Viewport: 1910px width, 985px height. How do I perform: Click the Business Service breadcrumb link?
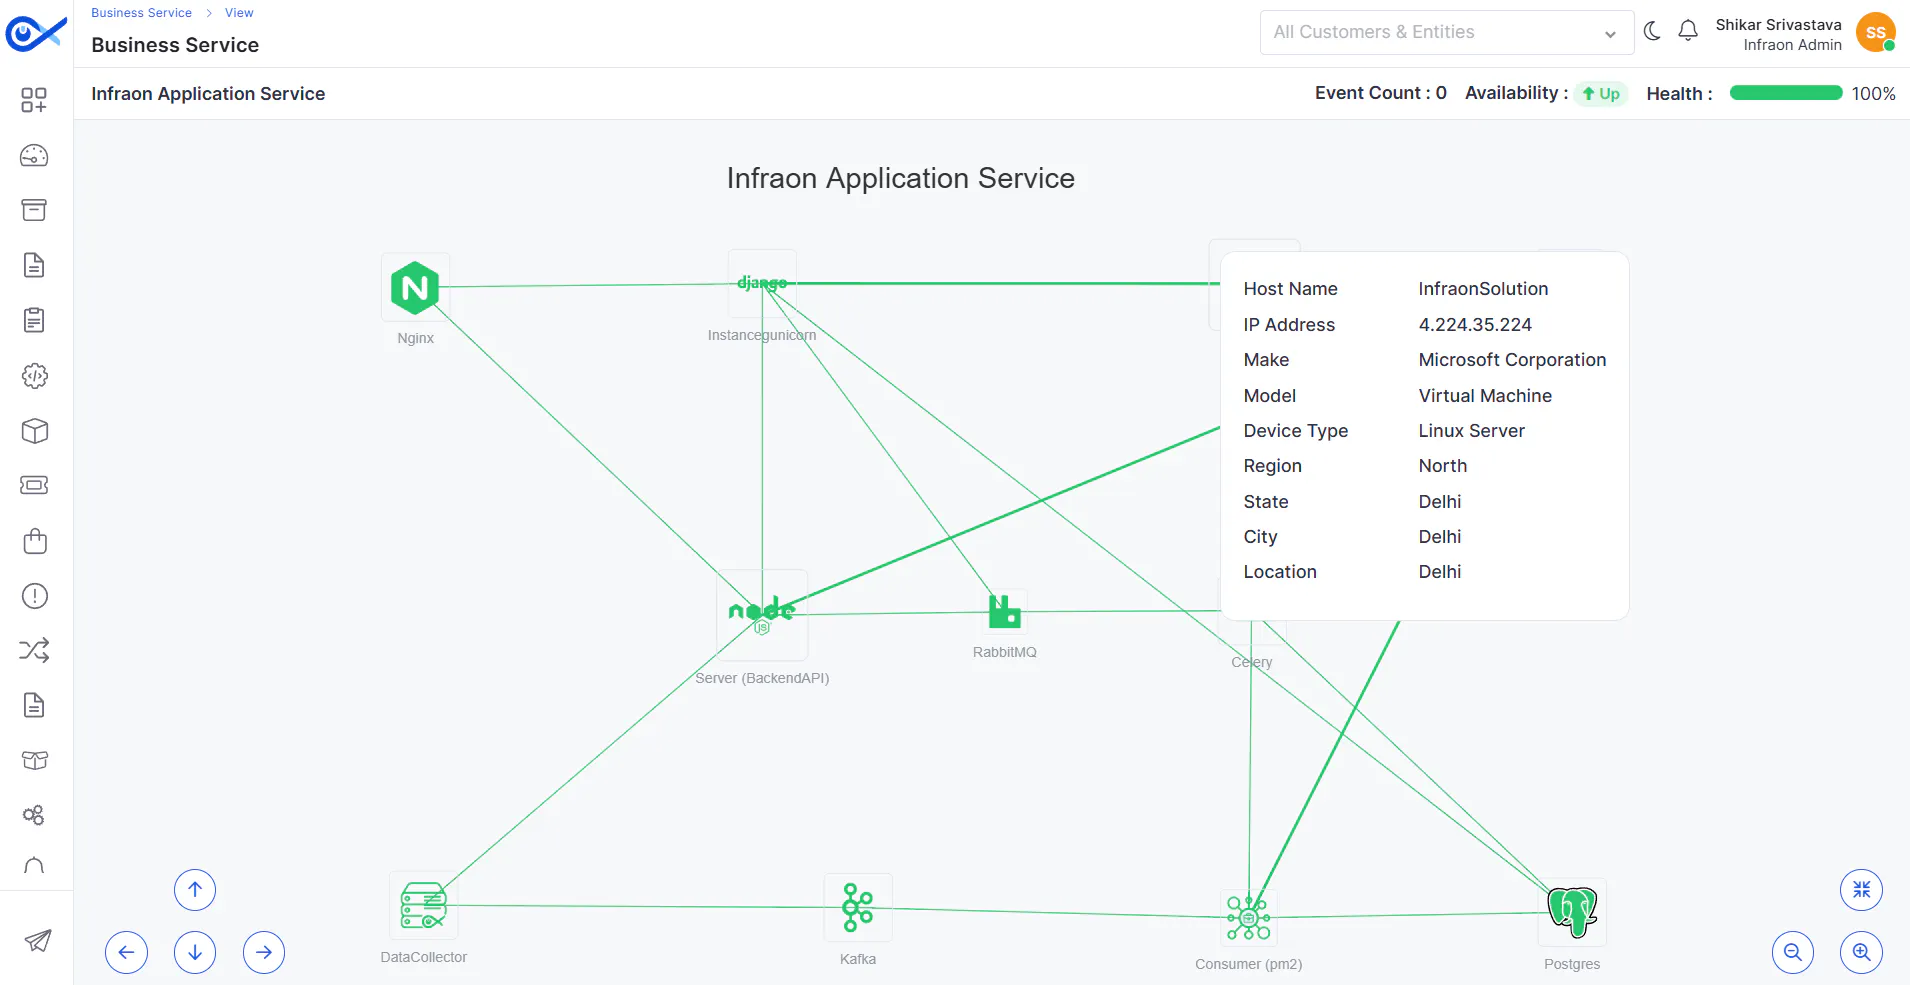141,13
